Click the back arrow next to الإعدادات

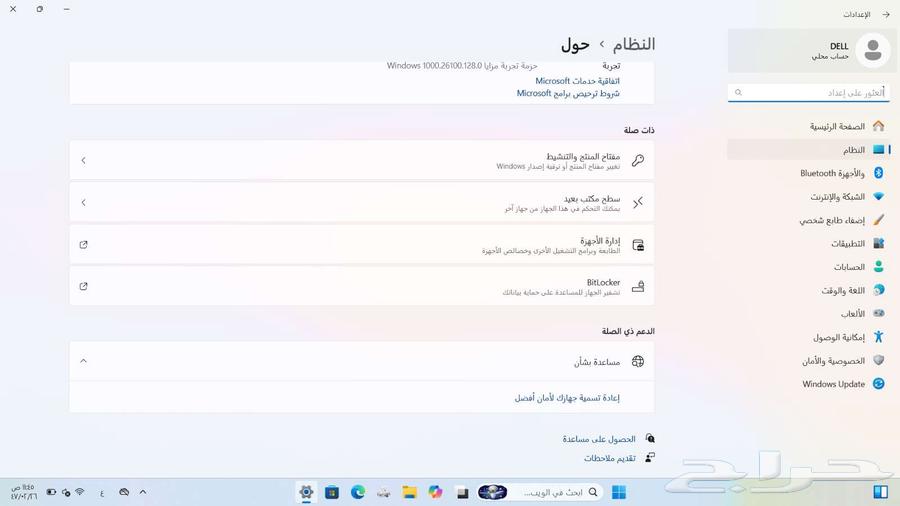click(886, 14)
